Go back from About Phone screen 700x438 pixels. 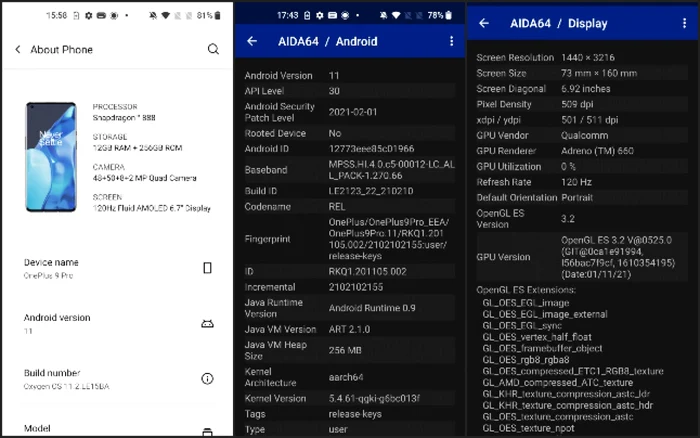coord(18,50)
